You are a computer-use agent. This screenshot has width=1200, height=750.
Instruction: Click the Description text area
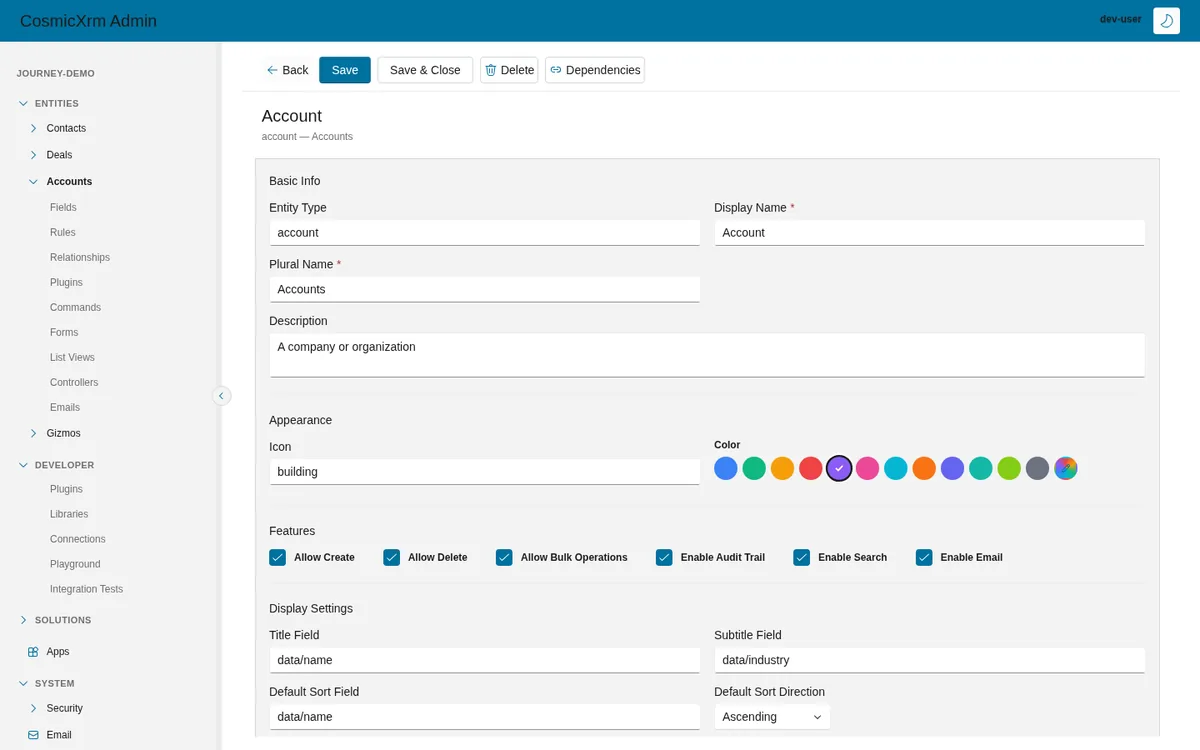click(x=707, y=355)
